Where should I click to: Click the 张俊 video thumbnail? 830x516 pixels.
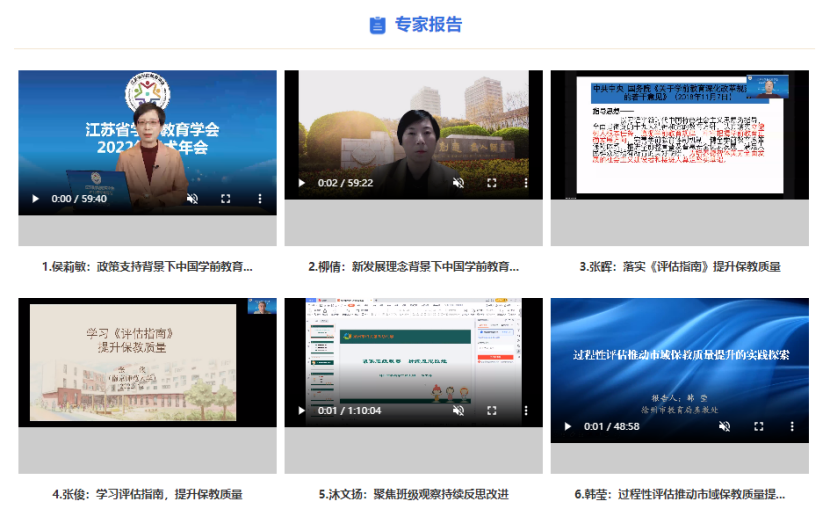pos(147,362)
